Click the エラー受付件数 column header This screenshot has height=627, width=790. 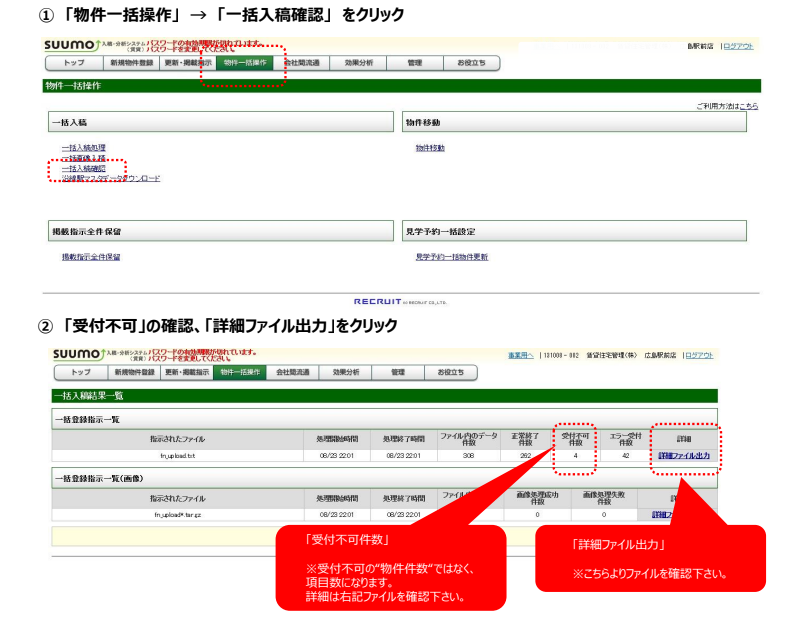pos(625,439)
